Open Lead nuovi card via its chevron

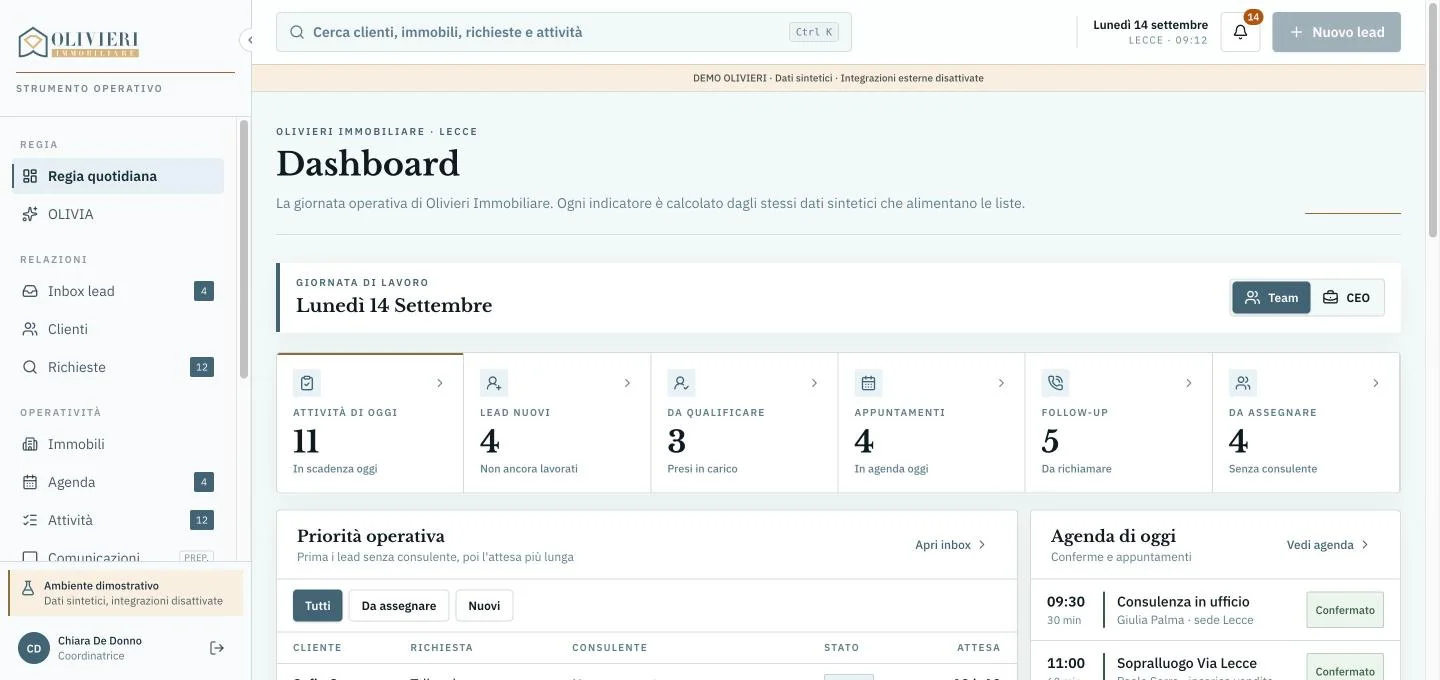627,383
